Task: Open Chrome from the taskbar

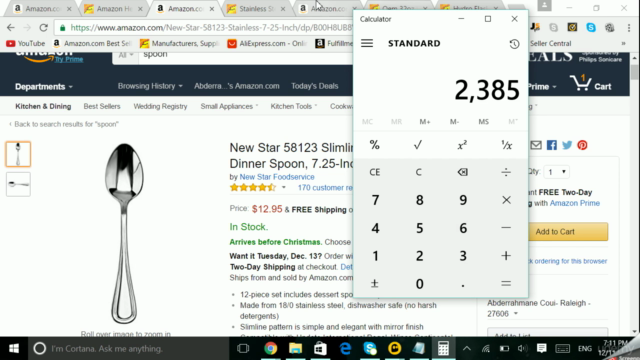Action: [x=270, y=349]
